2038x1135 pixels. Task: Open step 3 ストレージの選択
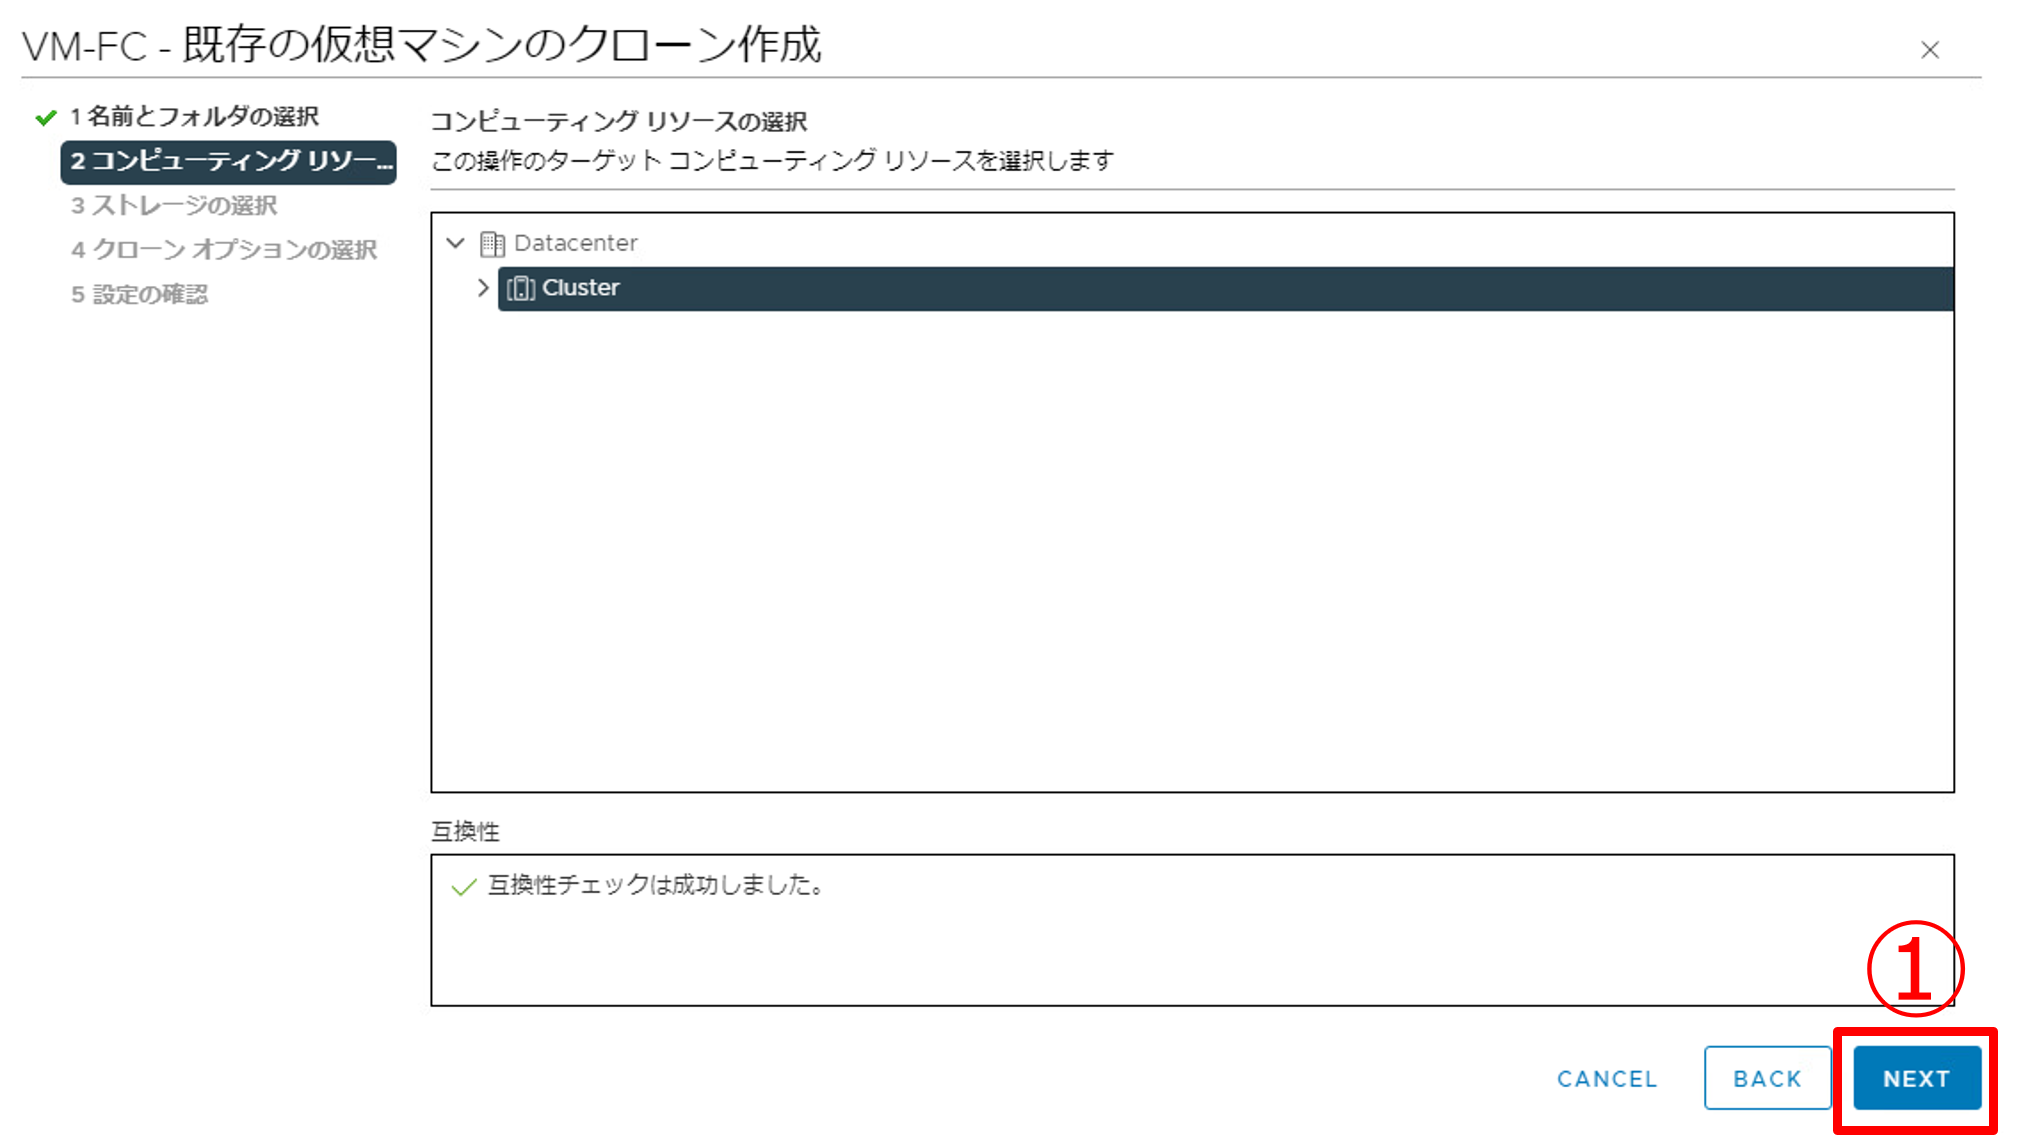click(174, 206)
